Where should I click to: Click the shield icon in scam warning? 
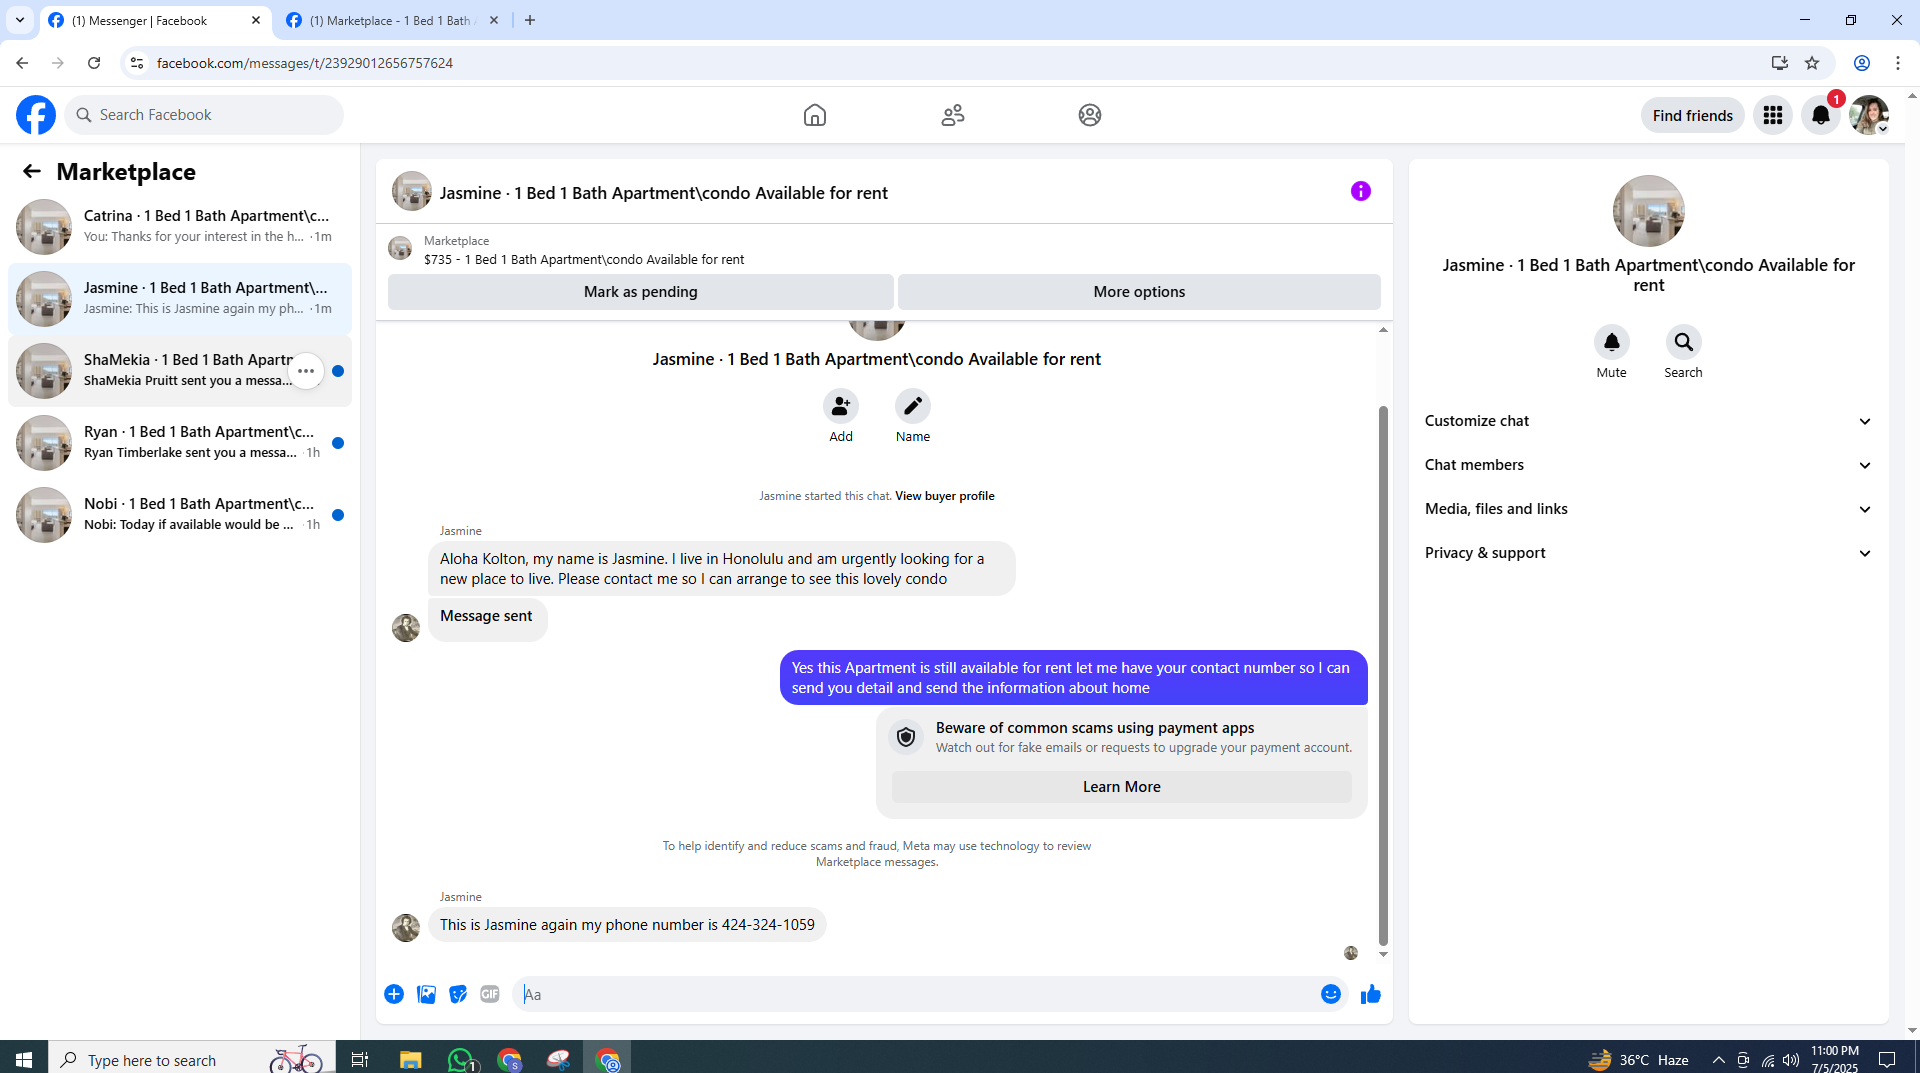pyautogui.click(x=906, y=737)
